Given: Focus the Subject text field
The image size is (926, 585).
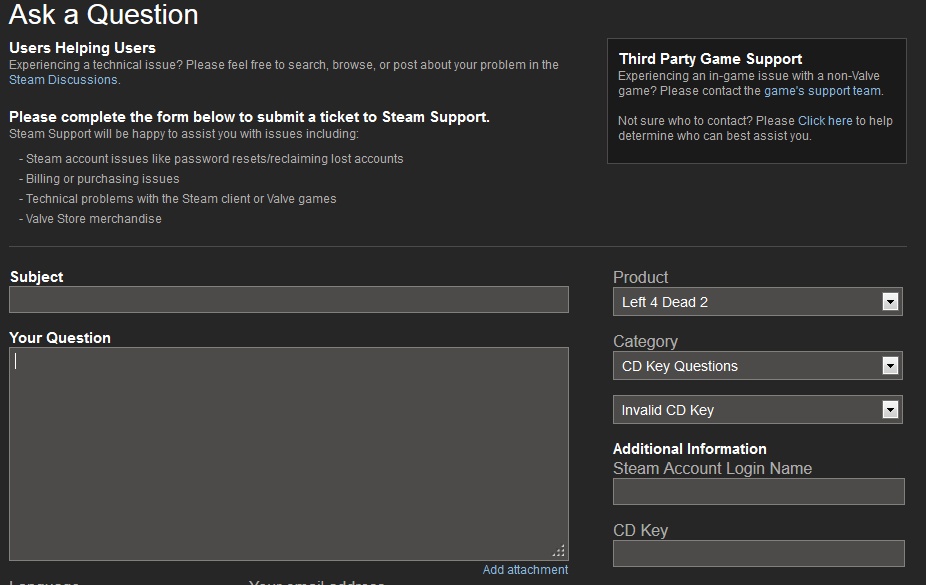Looking at the screenshot, I should 289,300.
